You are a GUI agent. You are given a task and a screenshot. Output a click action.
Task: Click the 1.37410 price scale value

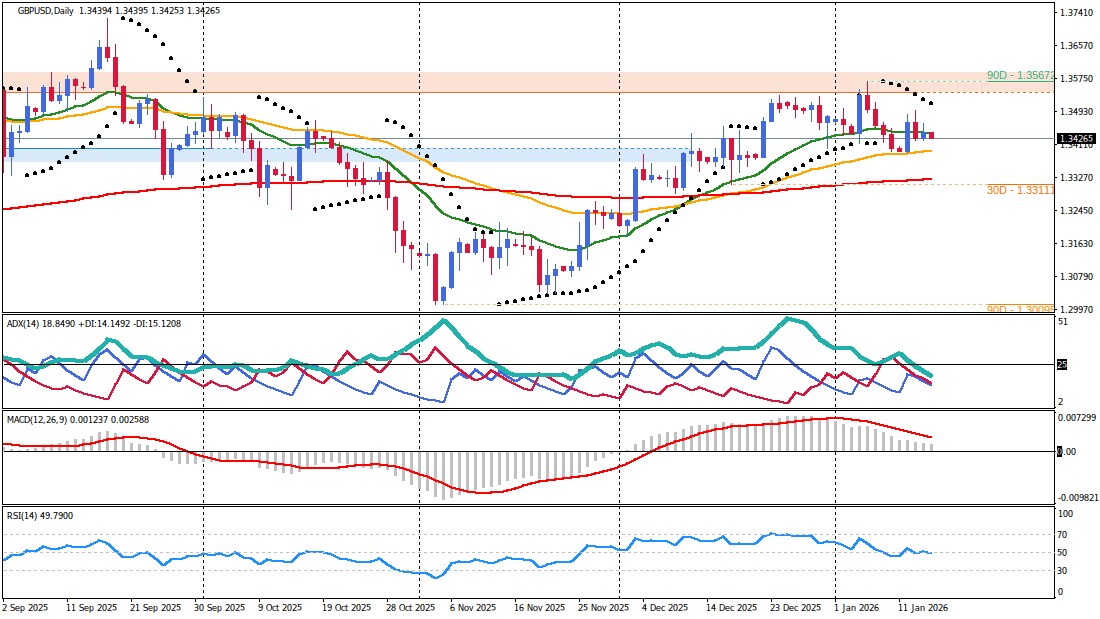tap(1078, 13)
